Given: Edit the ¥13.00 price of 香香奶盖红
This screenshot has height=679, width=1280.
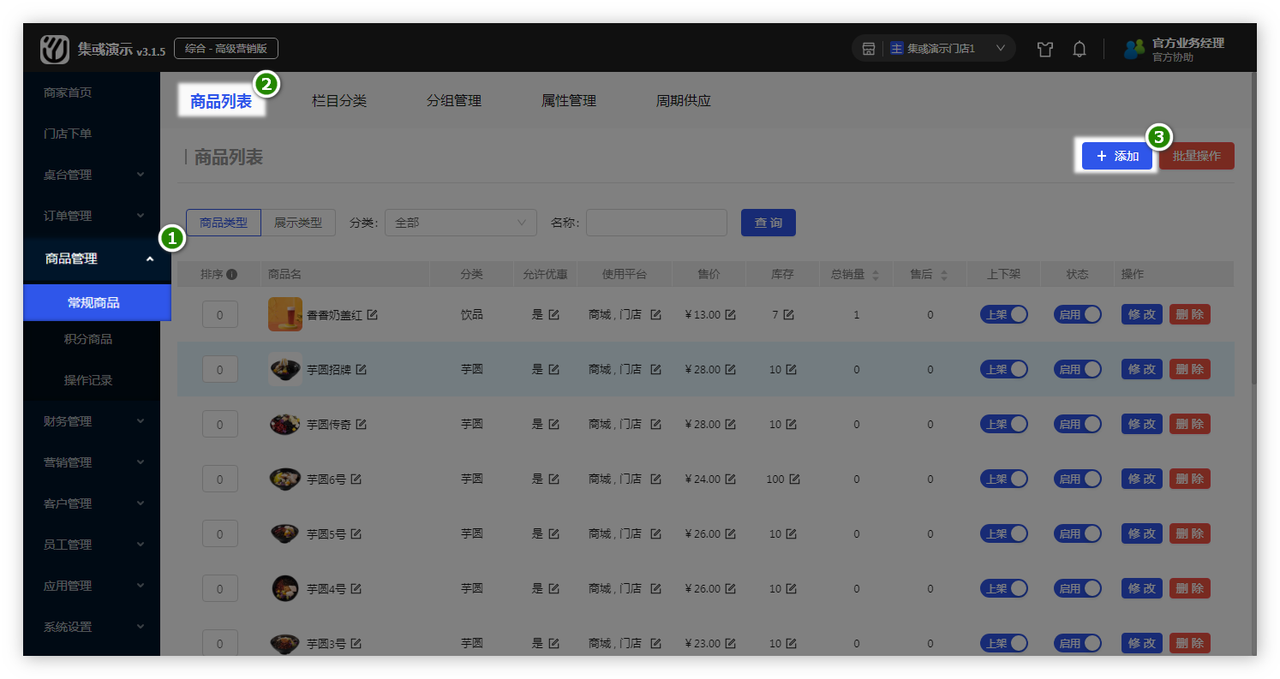Looking at the screenshot, I should click(x=730, y=315).
